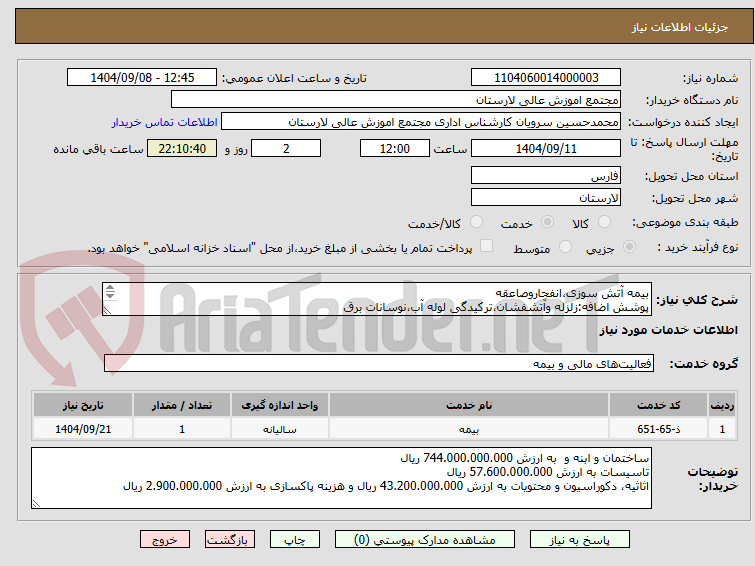Viewport: 755px width, 566px height.
Task: Click the ساعت field showing 12:00
Action: point(395,148)
